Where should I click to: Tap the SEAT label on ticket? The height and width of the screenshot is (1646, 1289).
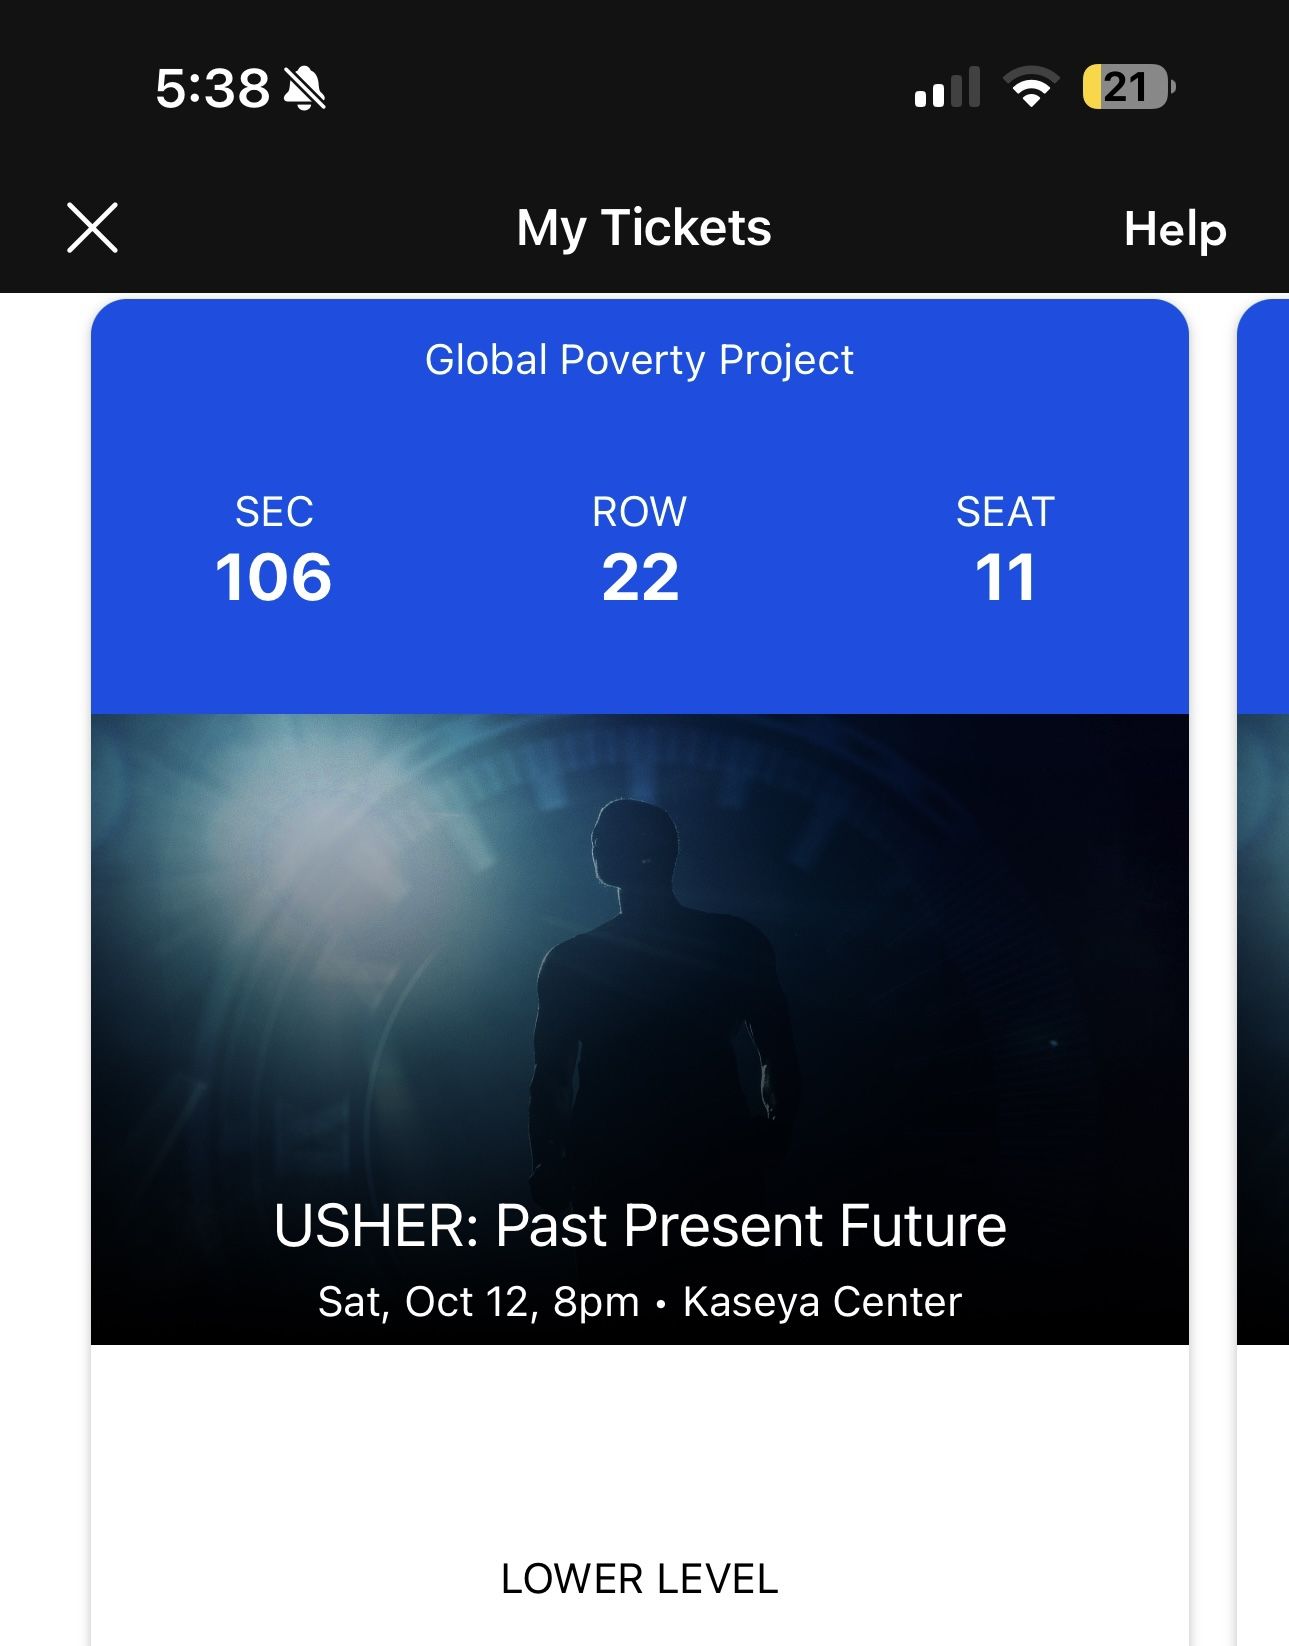1005,512
